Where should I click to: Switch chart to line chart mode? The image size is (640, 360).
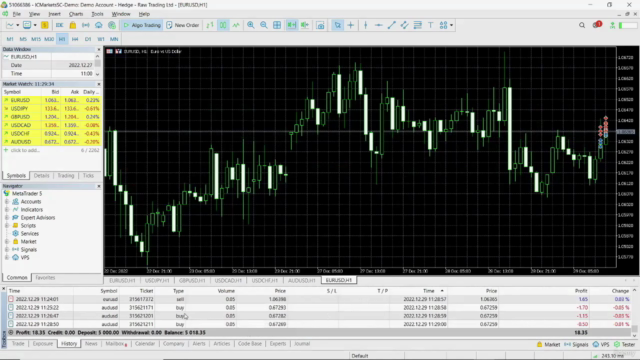tap(236, 25)
